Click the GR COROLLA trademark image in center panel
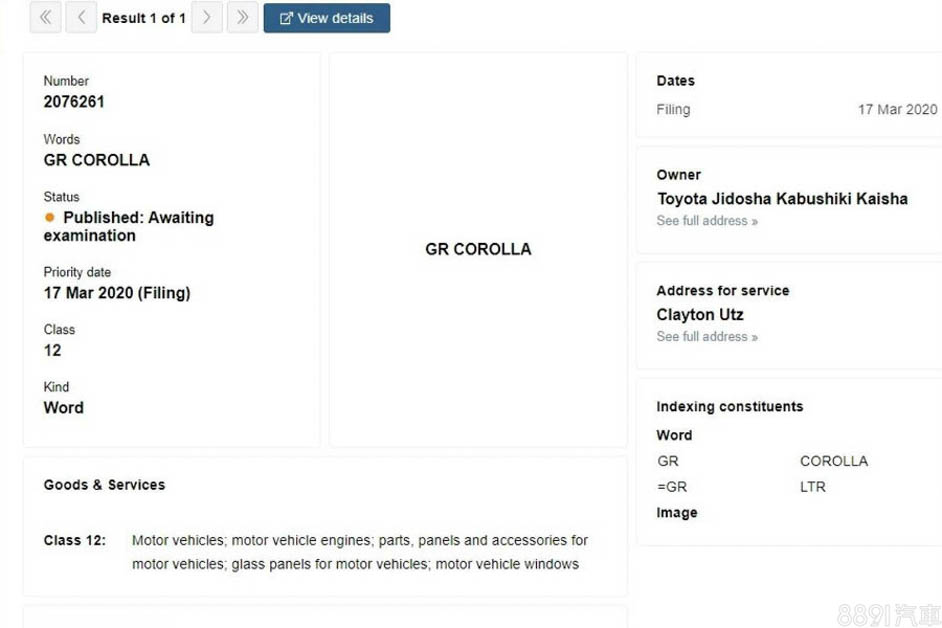 click(x=478, y=249)
